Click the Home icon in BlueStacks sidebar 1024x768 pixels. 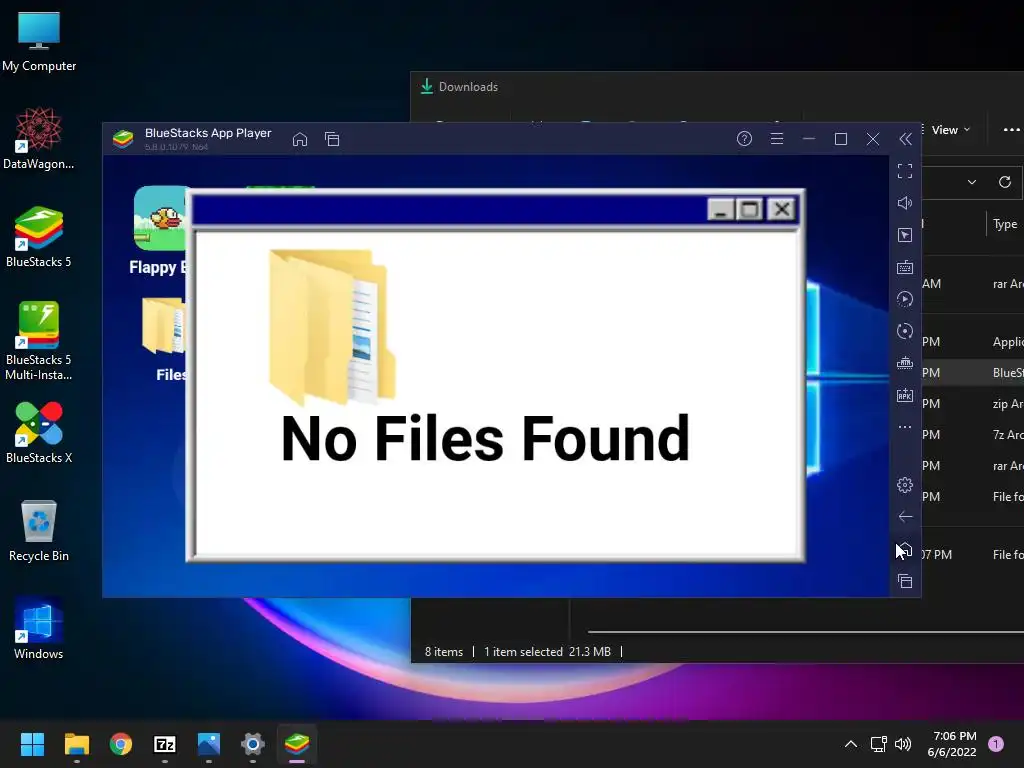[x=905, y=549]
